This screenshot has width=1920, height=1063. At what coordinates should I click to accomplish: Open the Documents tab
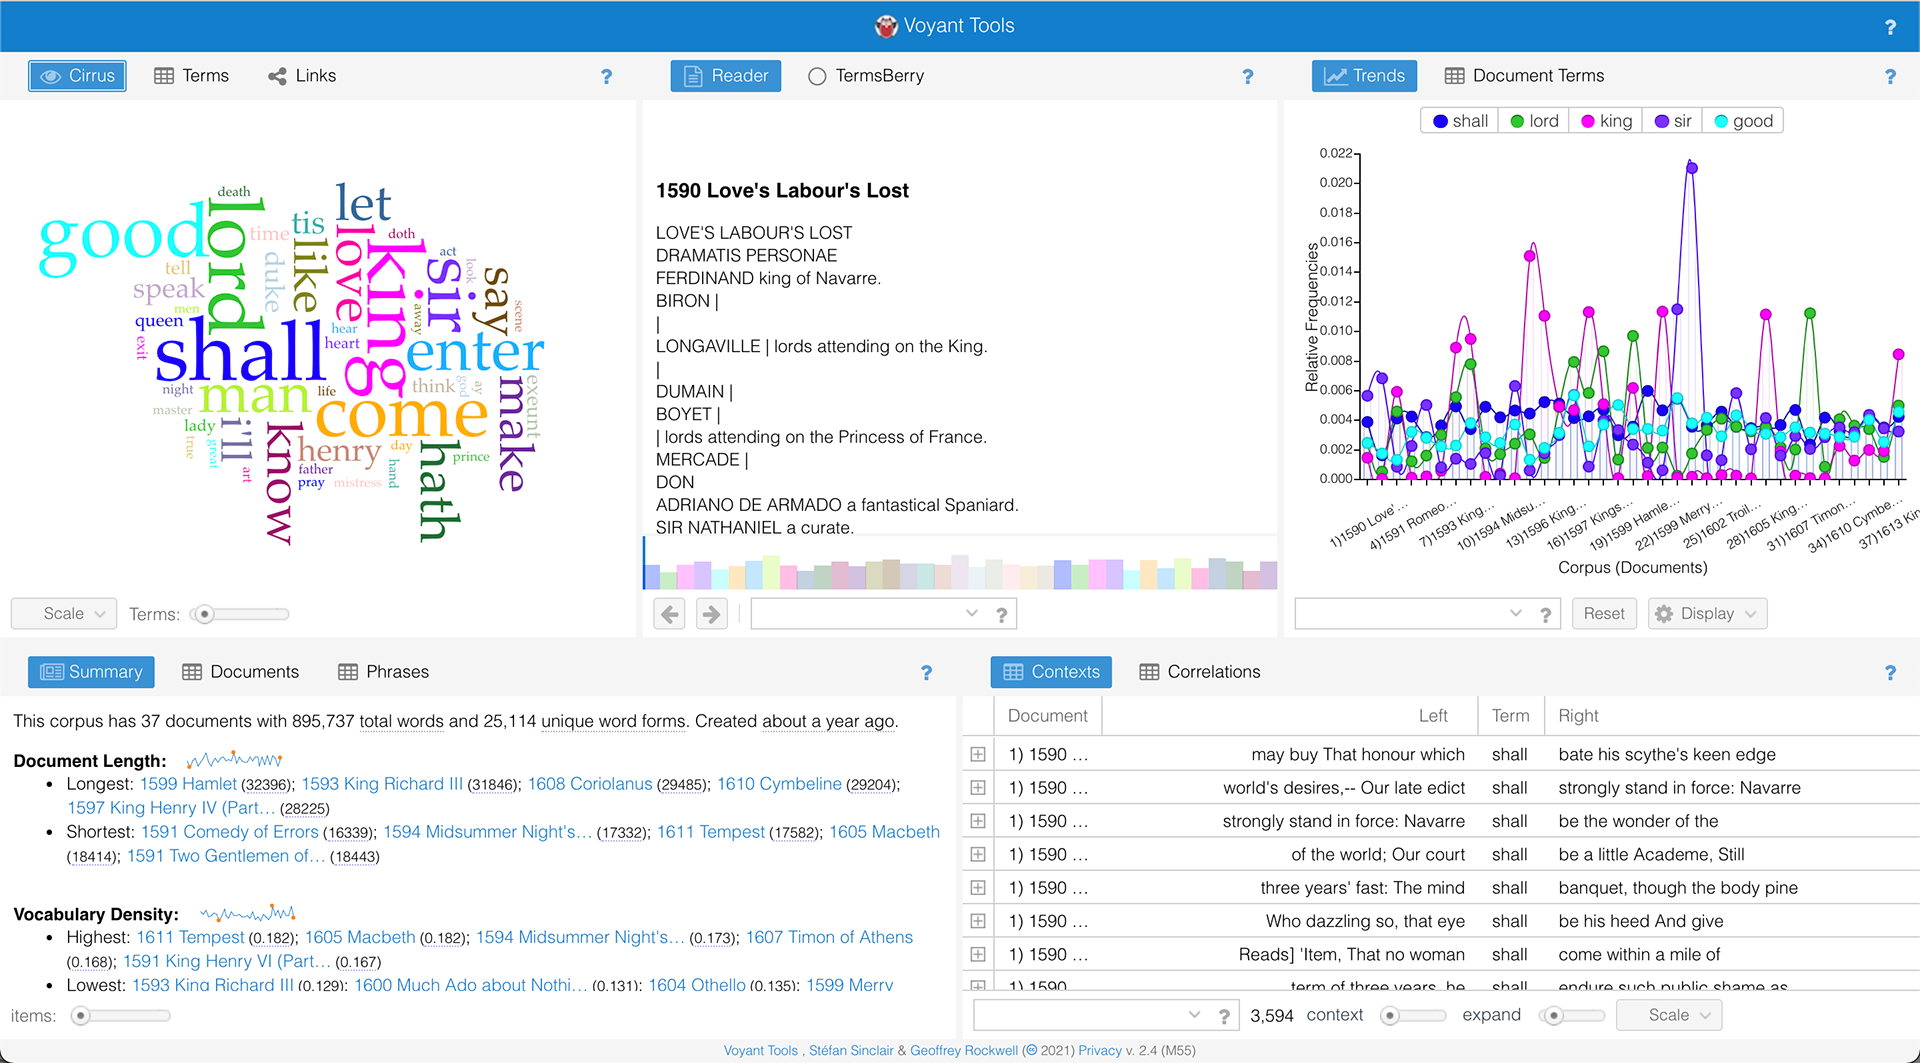pyautogui.click(x=241, y=672)
